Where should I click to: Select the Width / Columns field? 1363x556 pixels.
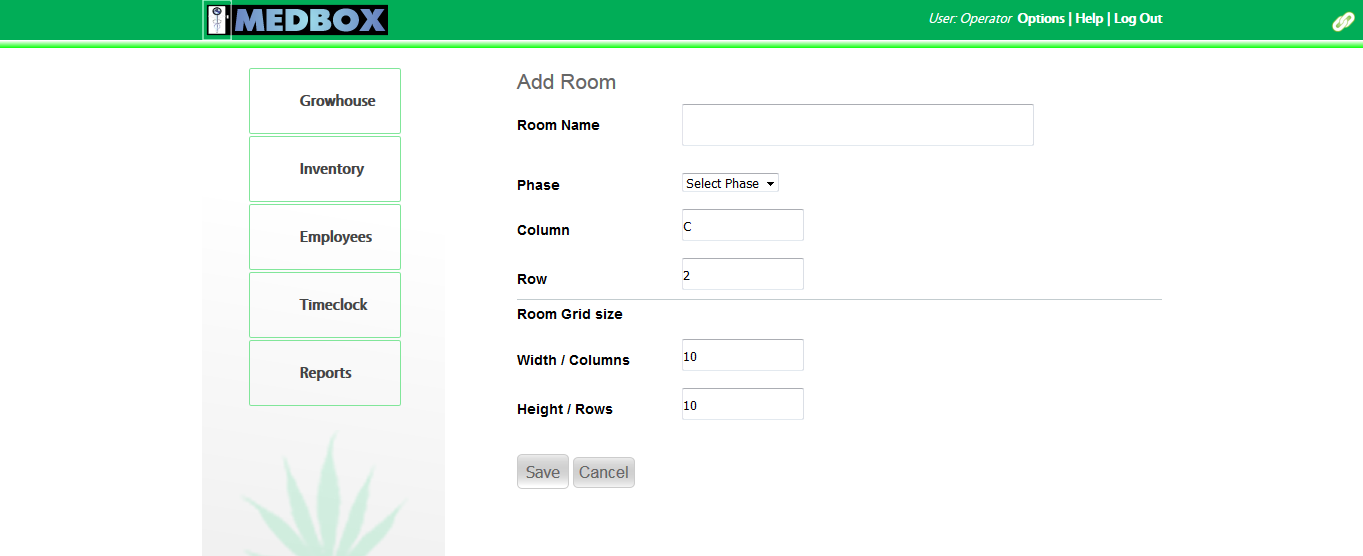[743, 355]
